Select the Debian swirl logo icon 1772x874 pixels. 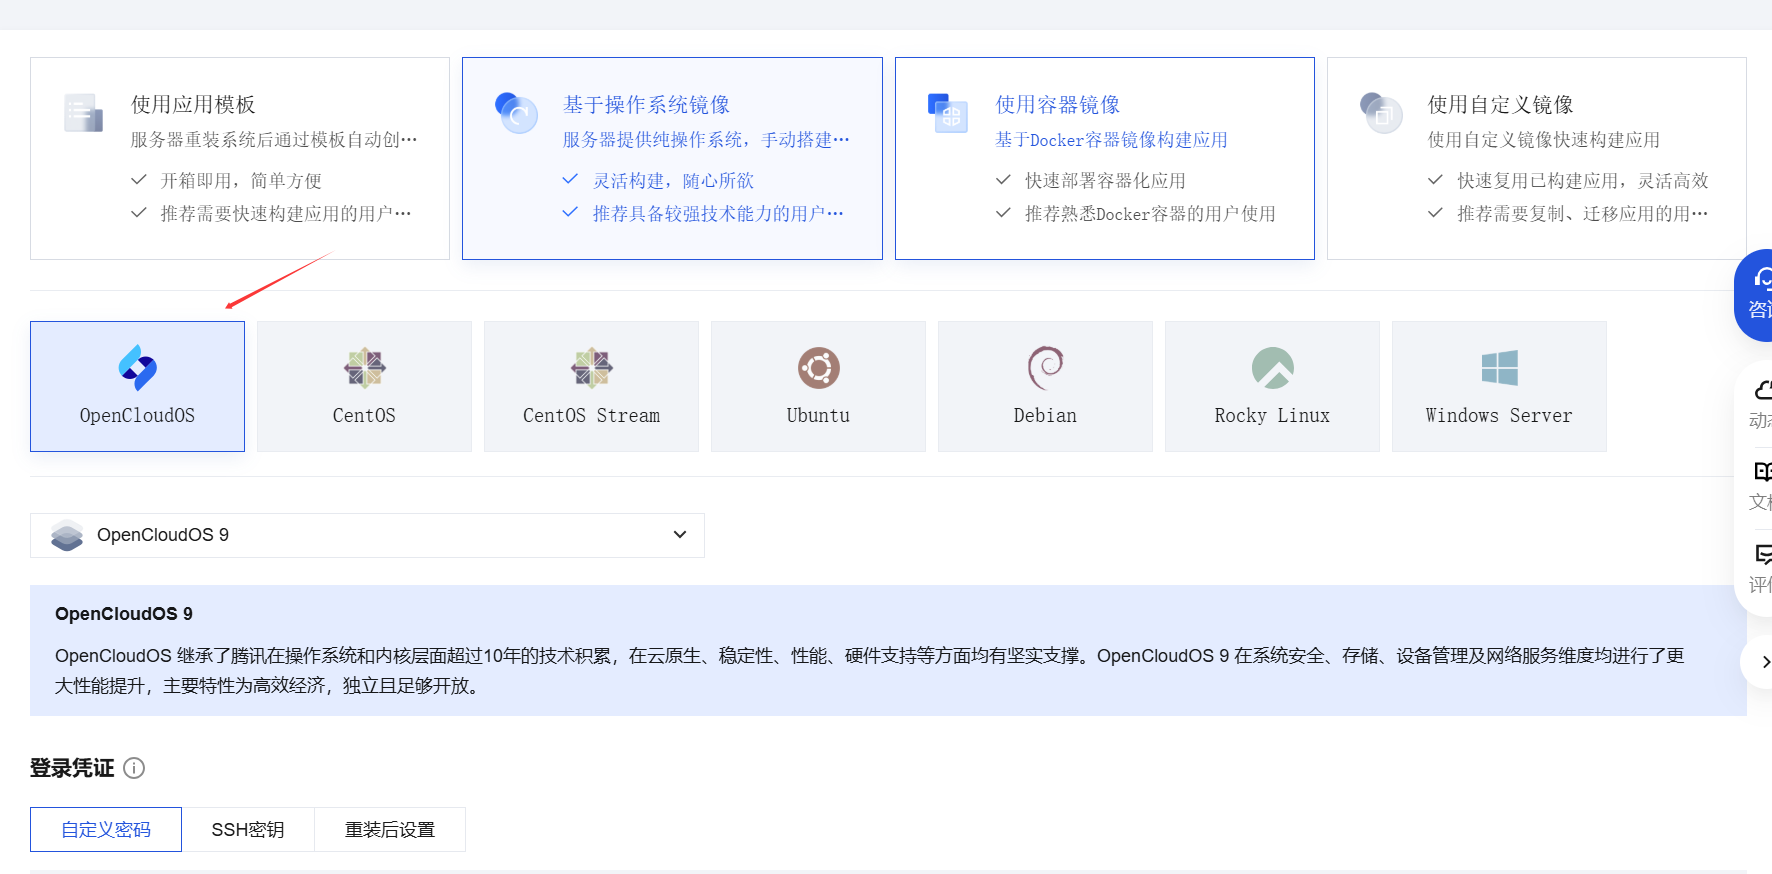[x=1046, y=368]
